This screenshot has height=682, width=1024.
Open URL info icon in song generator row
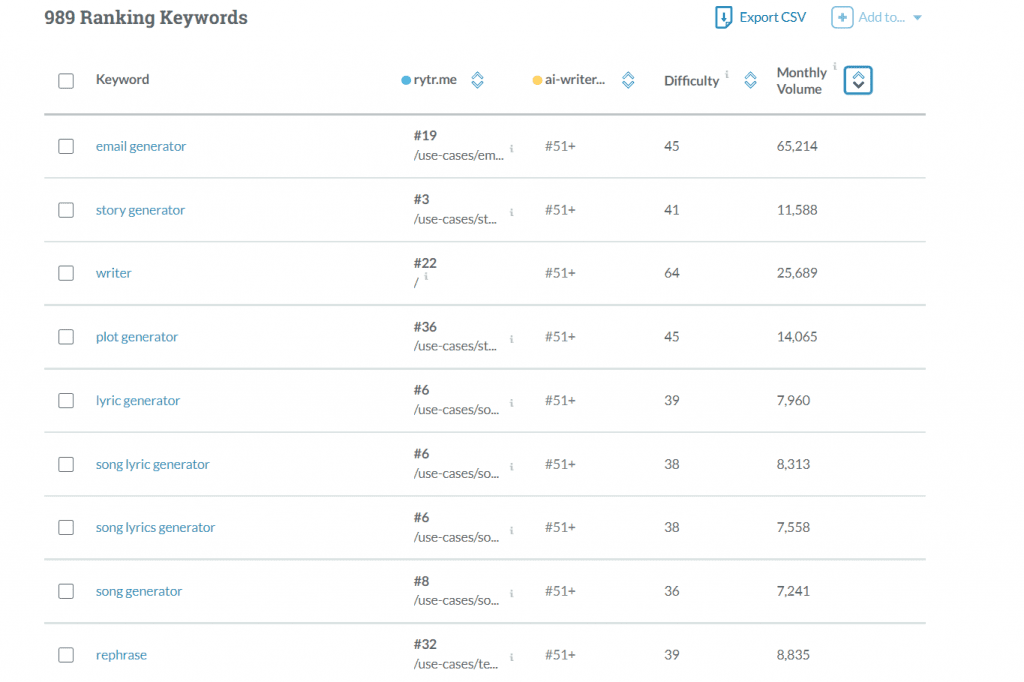coord(511,593)
